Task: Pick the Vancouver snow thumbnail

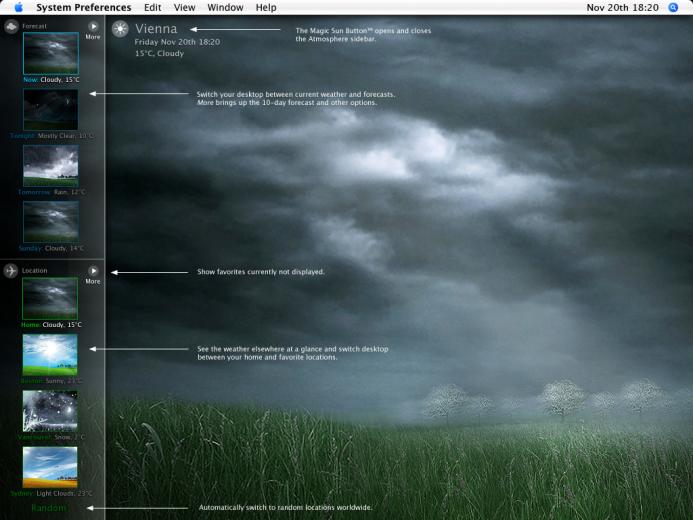Action: (50, 410)
